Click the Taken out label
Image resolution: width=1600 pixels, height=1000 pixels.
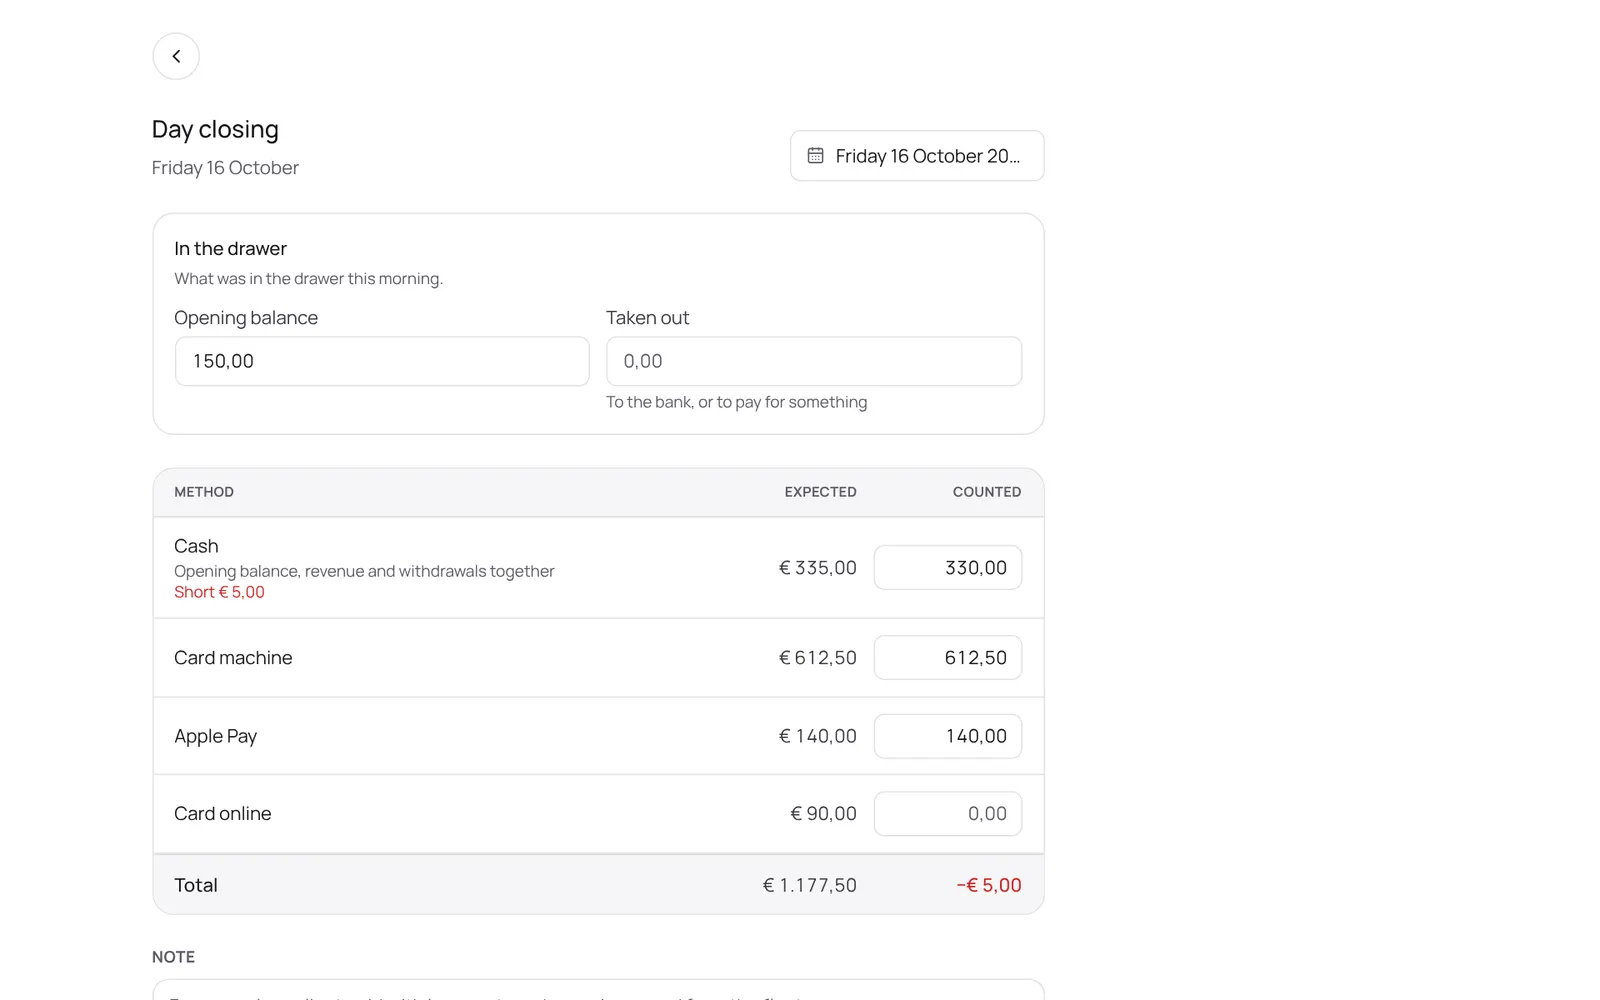(x=647, y=318)
